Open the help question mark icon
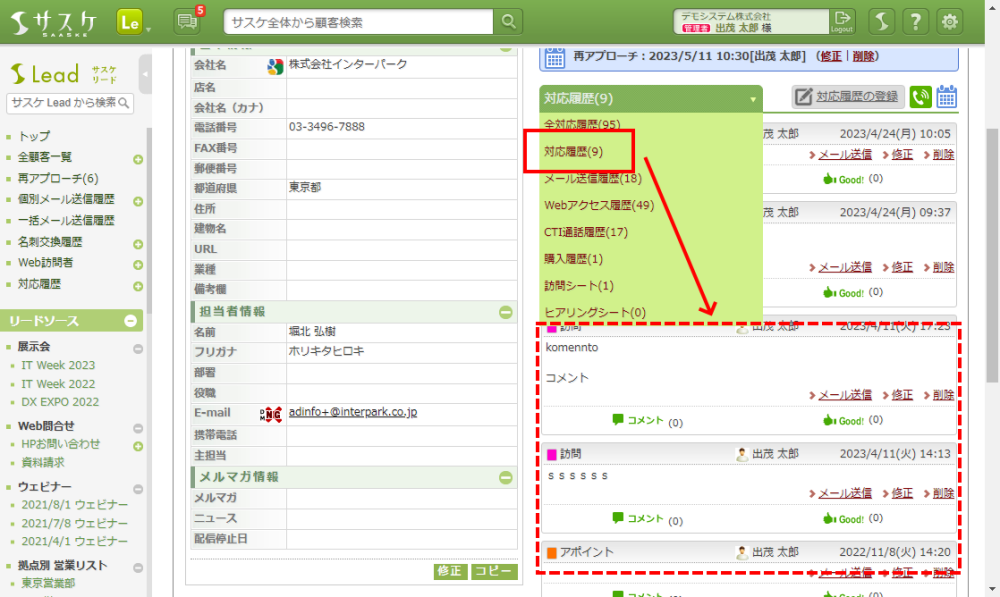1000x597 pixels. [914, 21]
